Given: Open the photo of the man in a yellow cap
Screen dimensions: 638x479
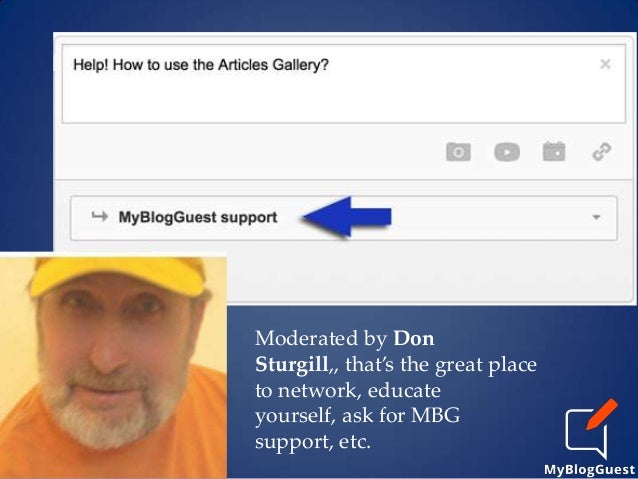Looking at the screenshot, I should click(x=113, y=367).
